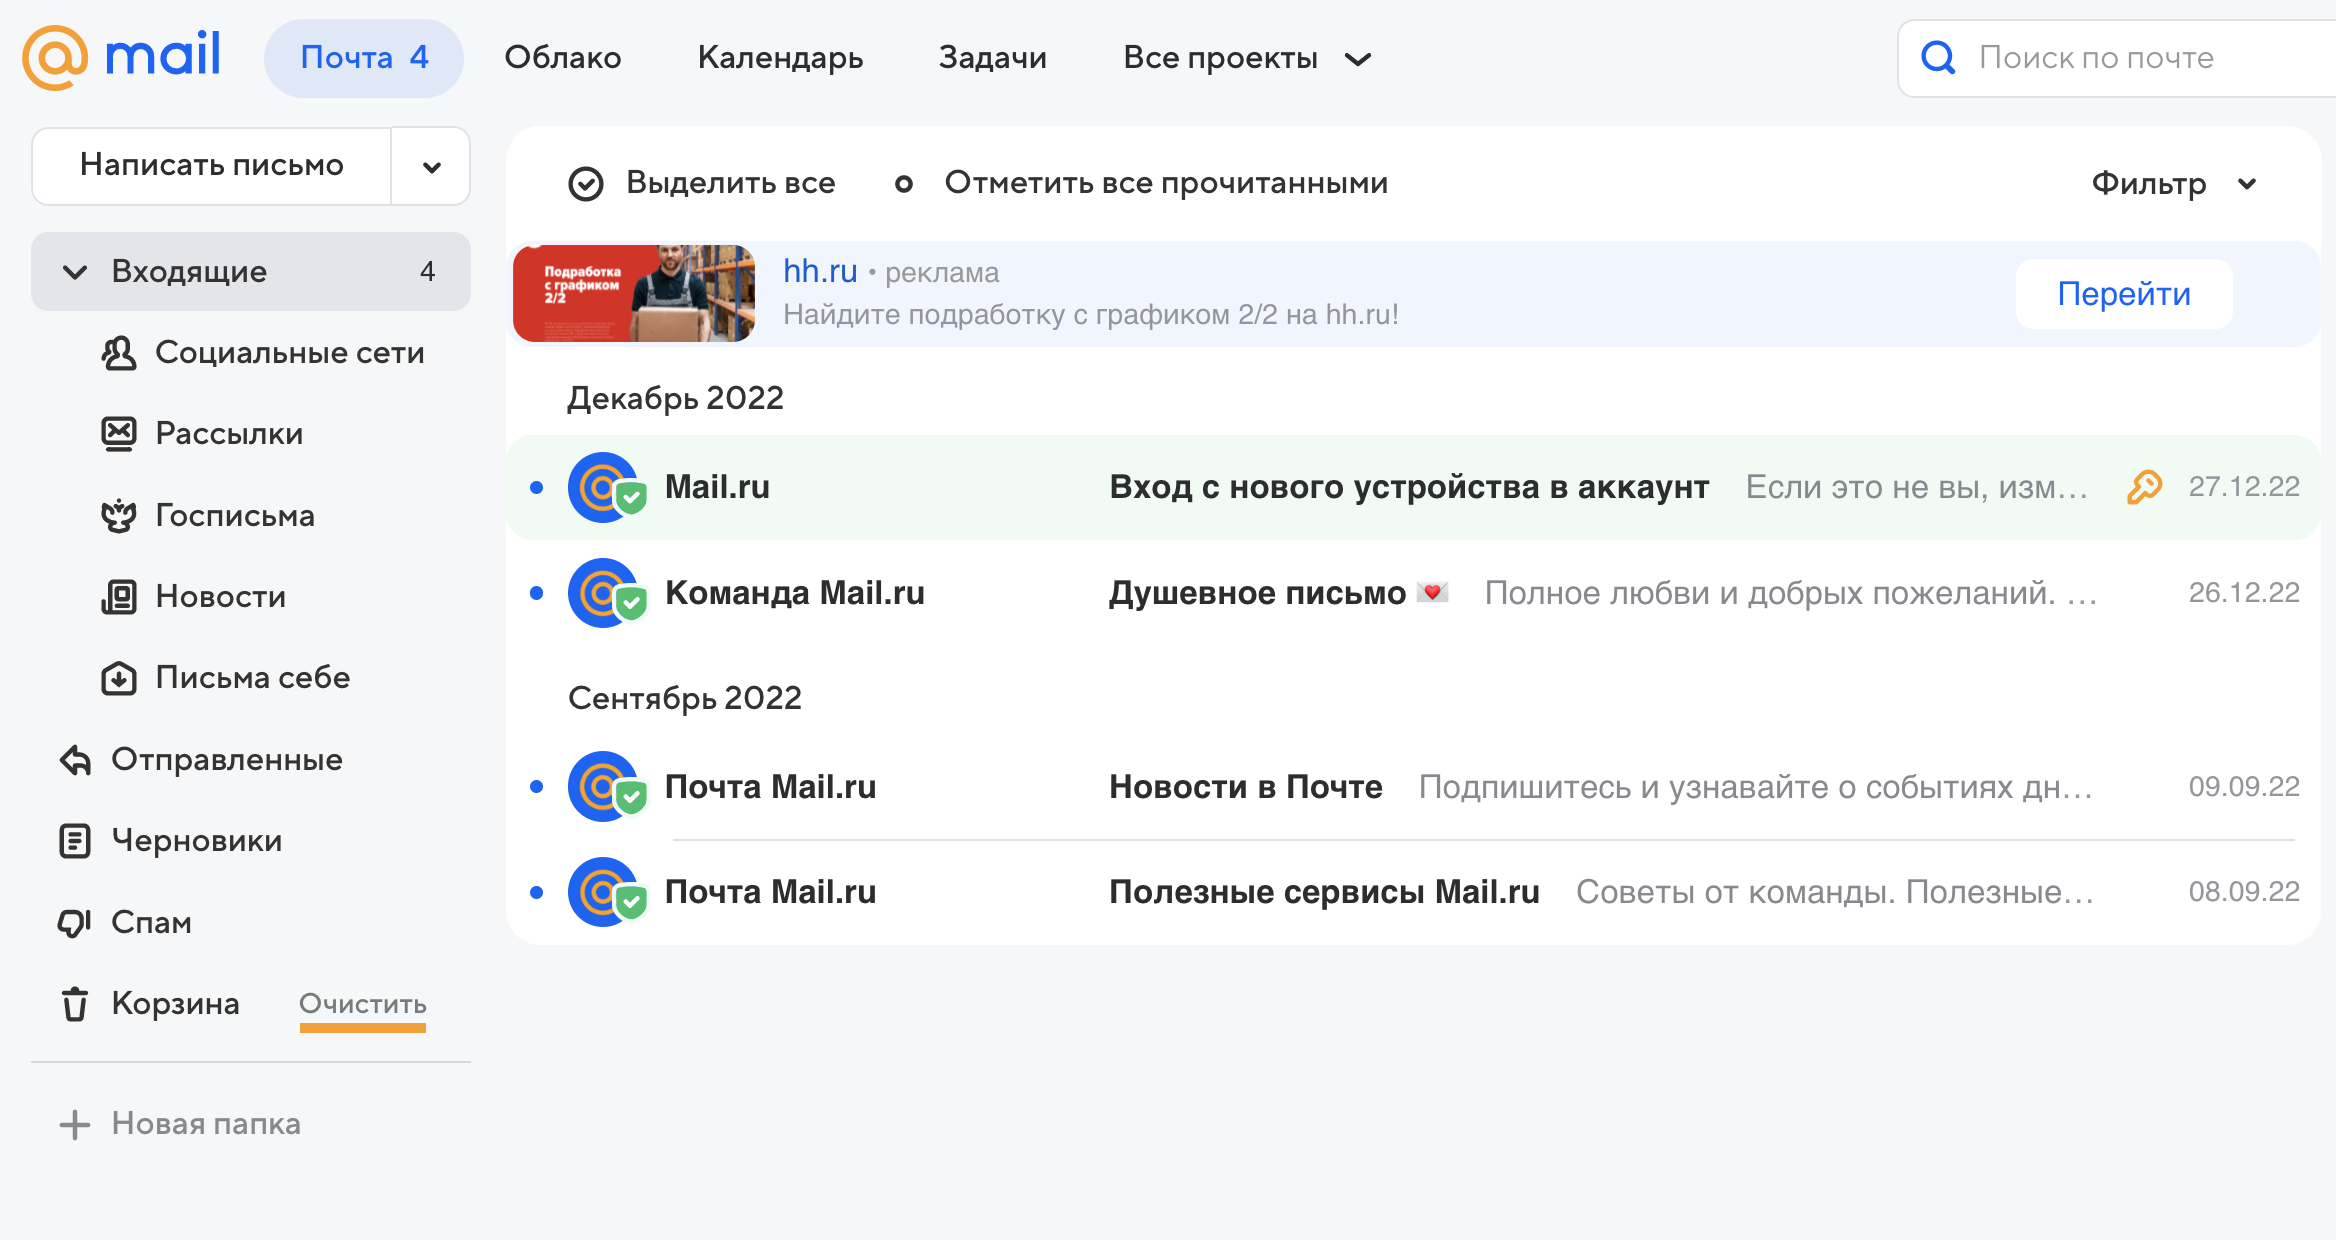Click the key icon on the login alert email
The image size is (2336, 1240).
[x=2144, y=487]
